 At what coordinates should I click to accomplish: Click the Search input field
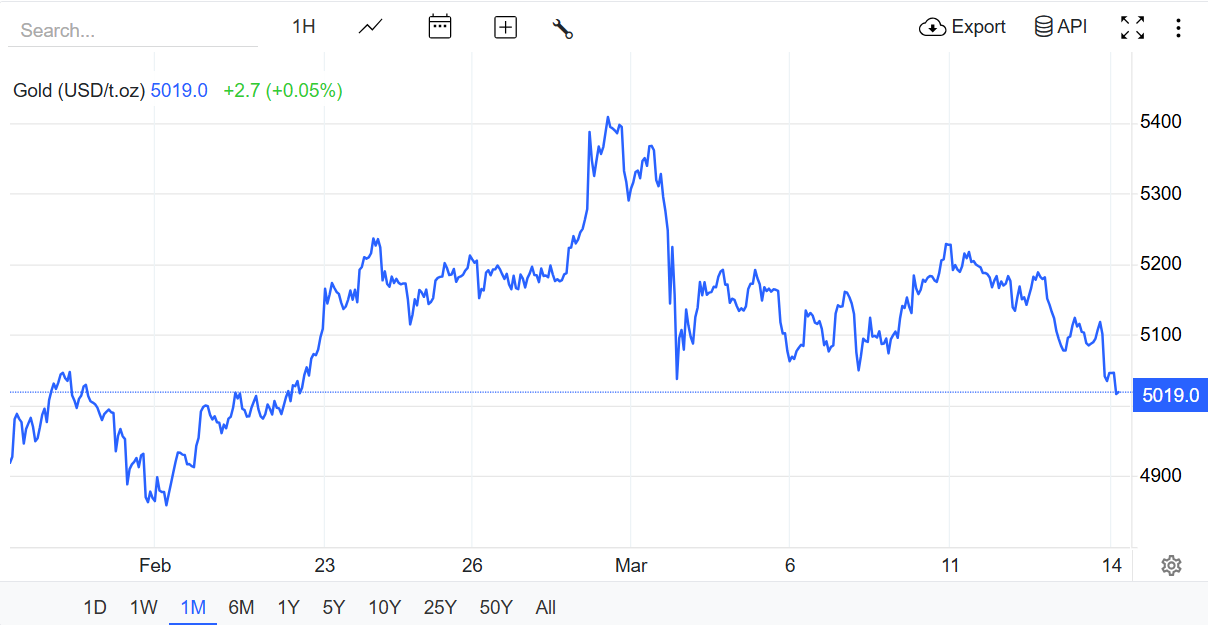[132, 30]
